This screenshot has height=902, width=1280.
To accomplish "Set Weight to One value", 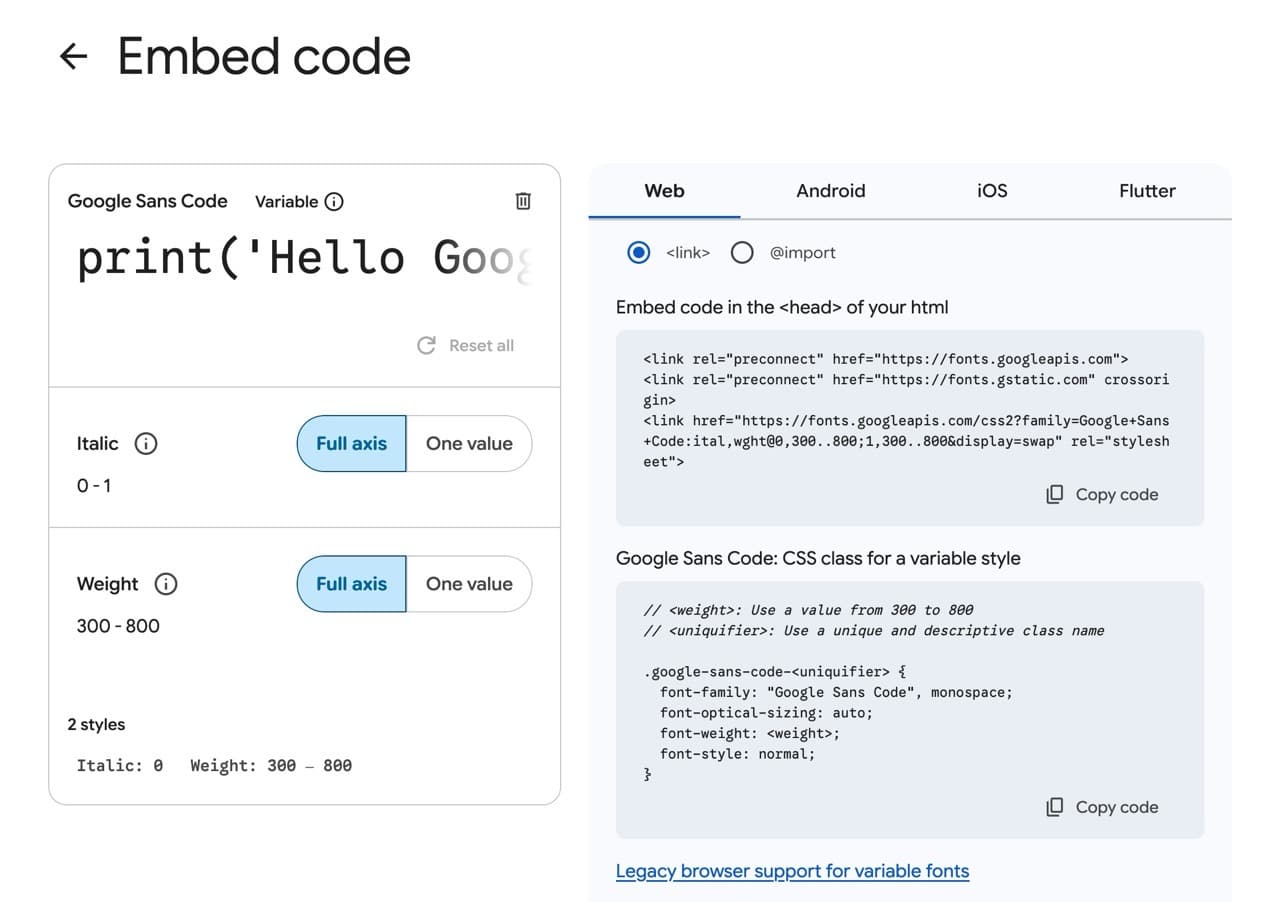I will tap(469, 584).
